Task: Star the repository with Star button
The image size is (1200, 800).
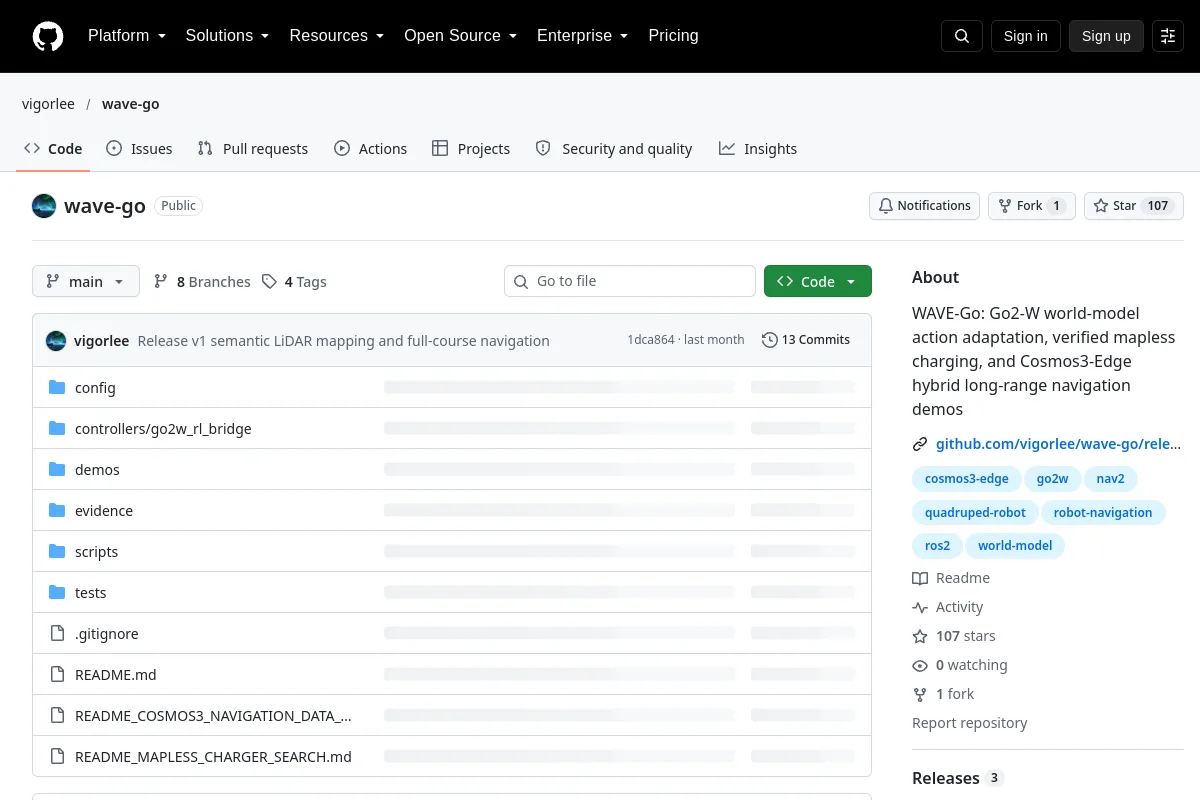Action: point(1134,206)
